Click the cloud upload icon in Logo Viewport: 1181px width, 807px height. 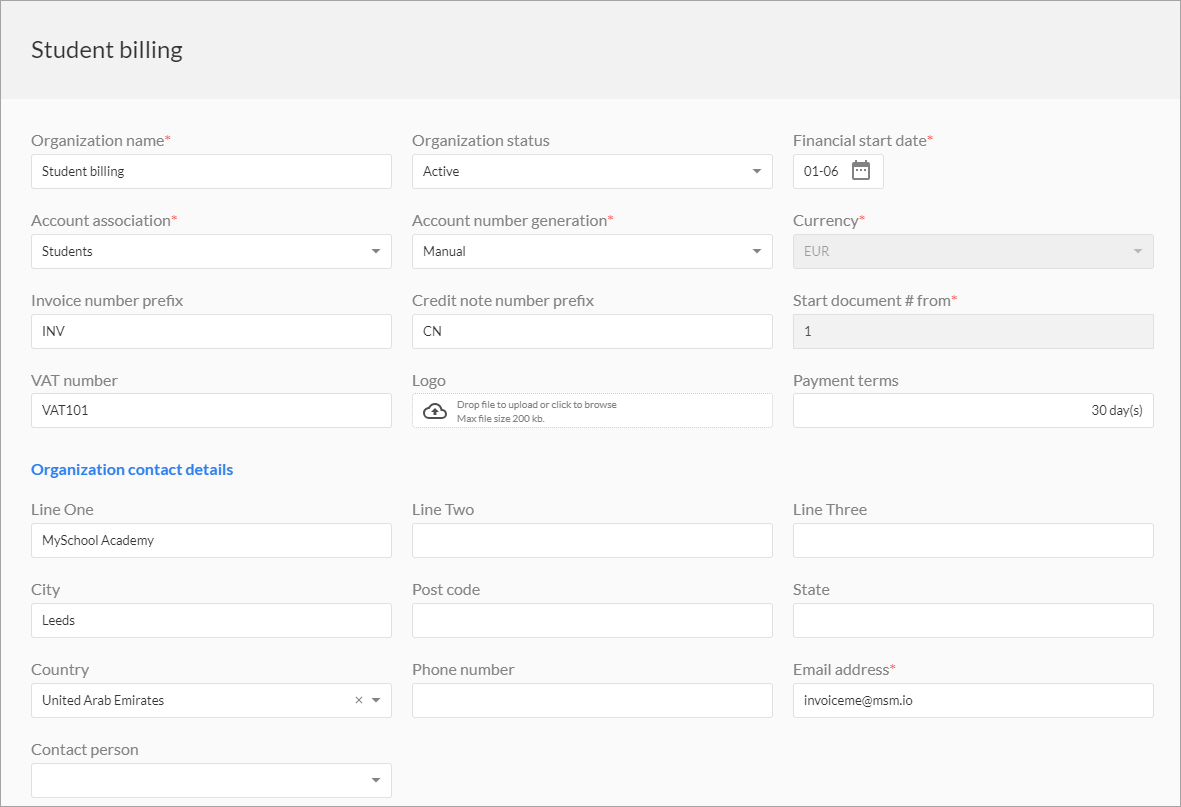435,411
